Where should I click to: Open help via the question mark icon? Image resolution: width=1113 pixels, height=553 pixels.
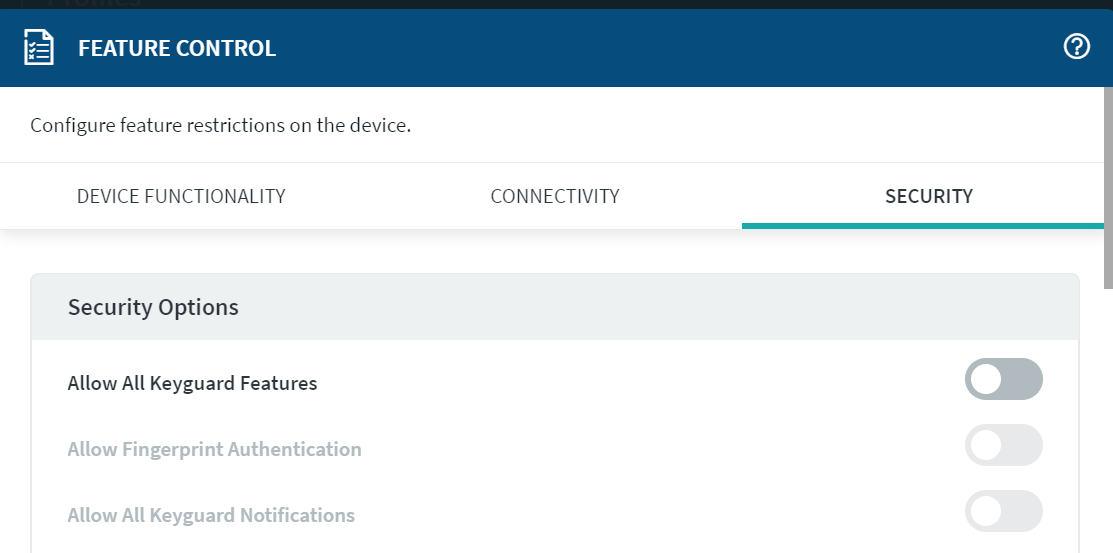click(x=1076, y=46)
